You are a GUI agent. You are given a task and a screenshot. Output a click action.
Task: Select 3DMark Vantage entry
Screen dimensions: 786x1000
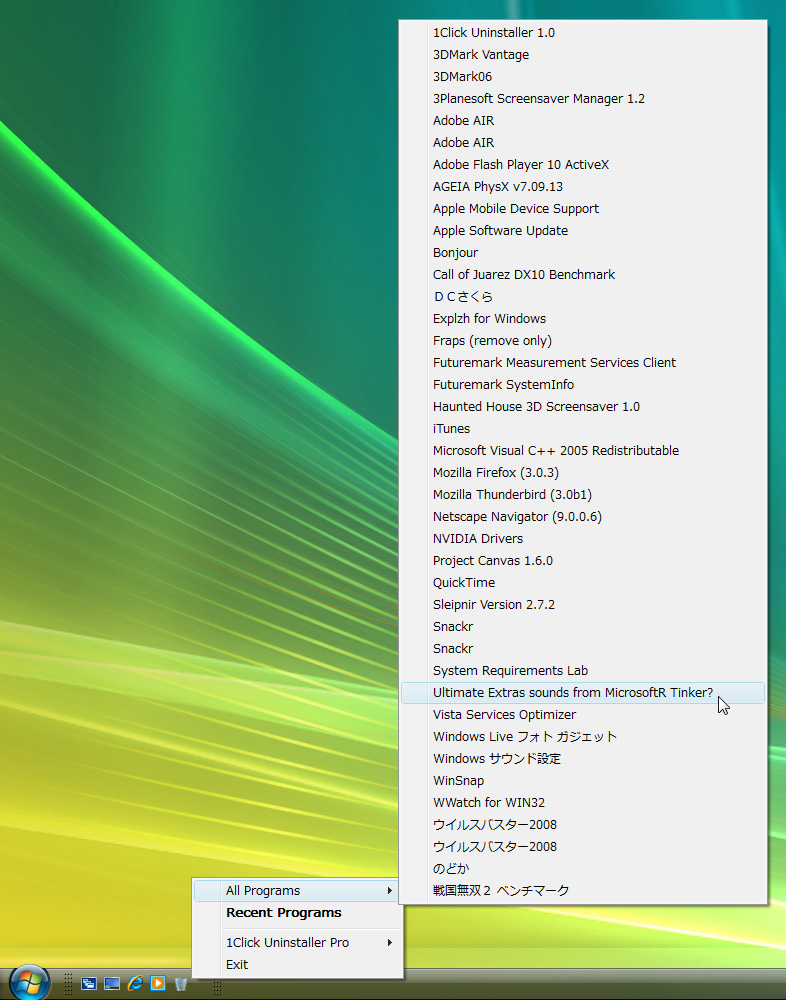click(x=582, y=55)
